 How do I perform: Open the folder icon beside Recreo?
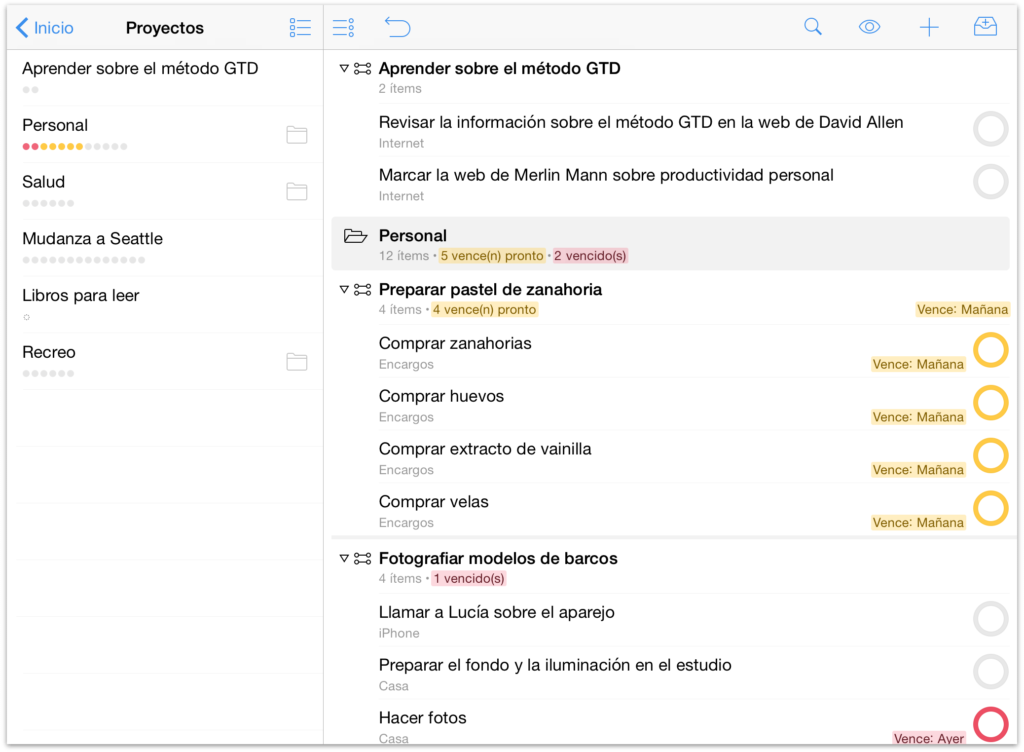[297, 361]
